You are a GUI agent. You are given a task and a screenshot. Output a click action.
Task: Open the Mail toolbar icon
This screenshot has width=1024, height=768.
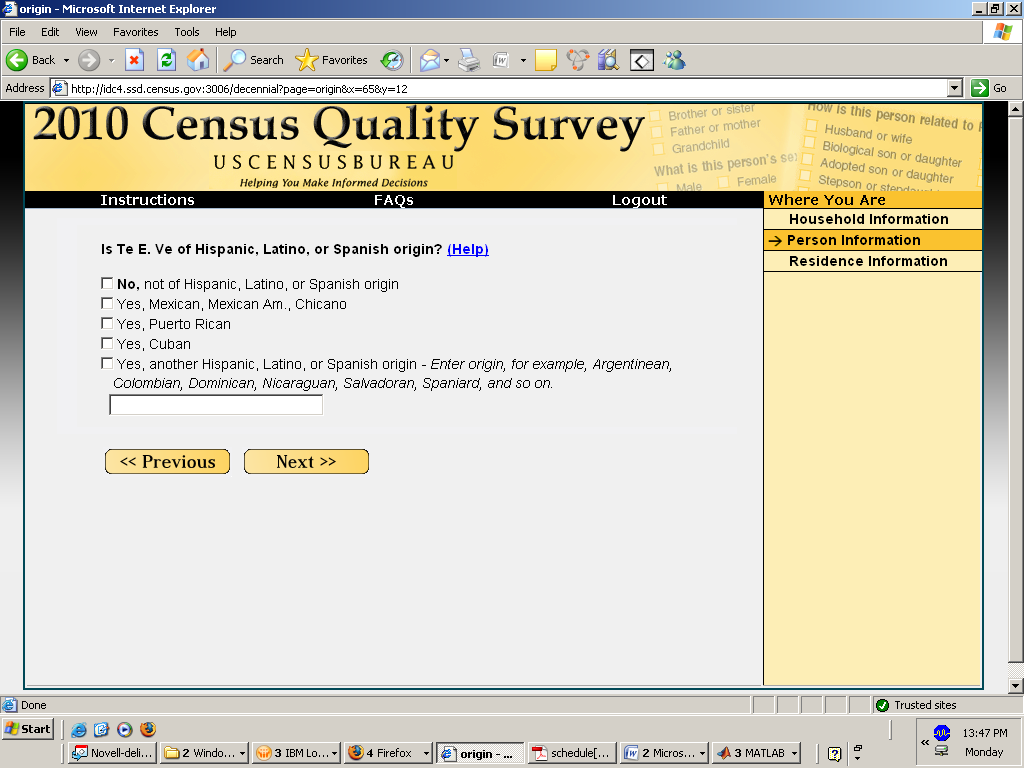point(429,60)
